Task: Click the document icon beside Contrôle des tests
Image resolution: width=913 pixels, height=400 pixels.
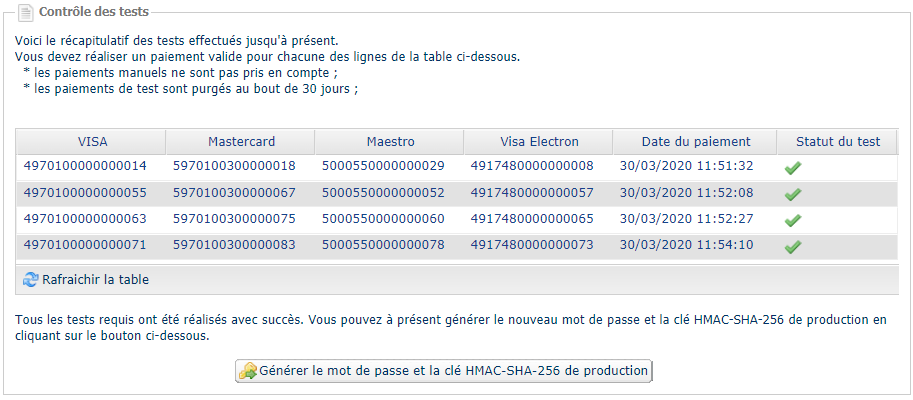Action: coord(26,12)
